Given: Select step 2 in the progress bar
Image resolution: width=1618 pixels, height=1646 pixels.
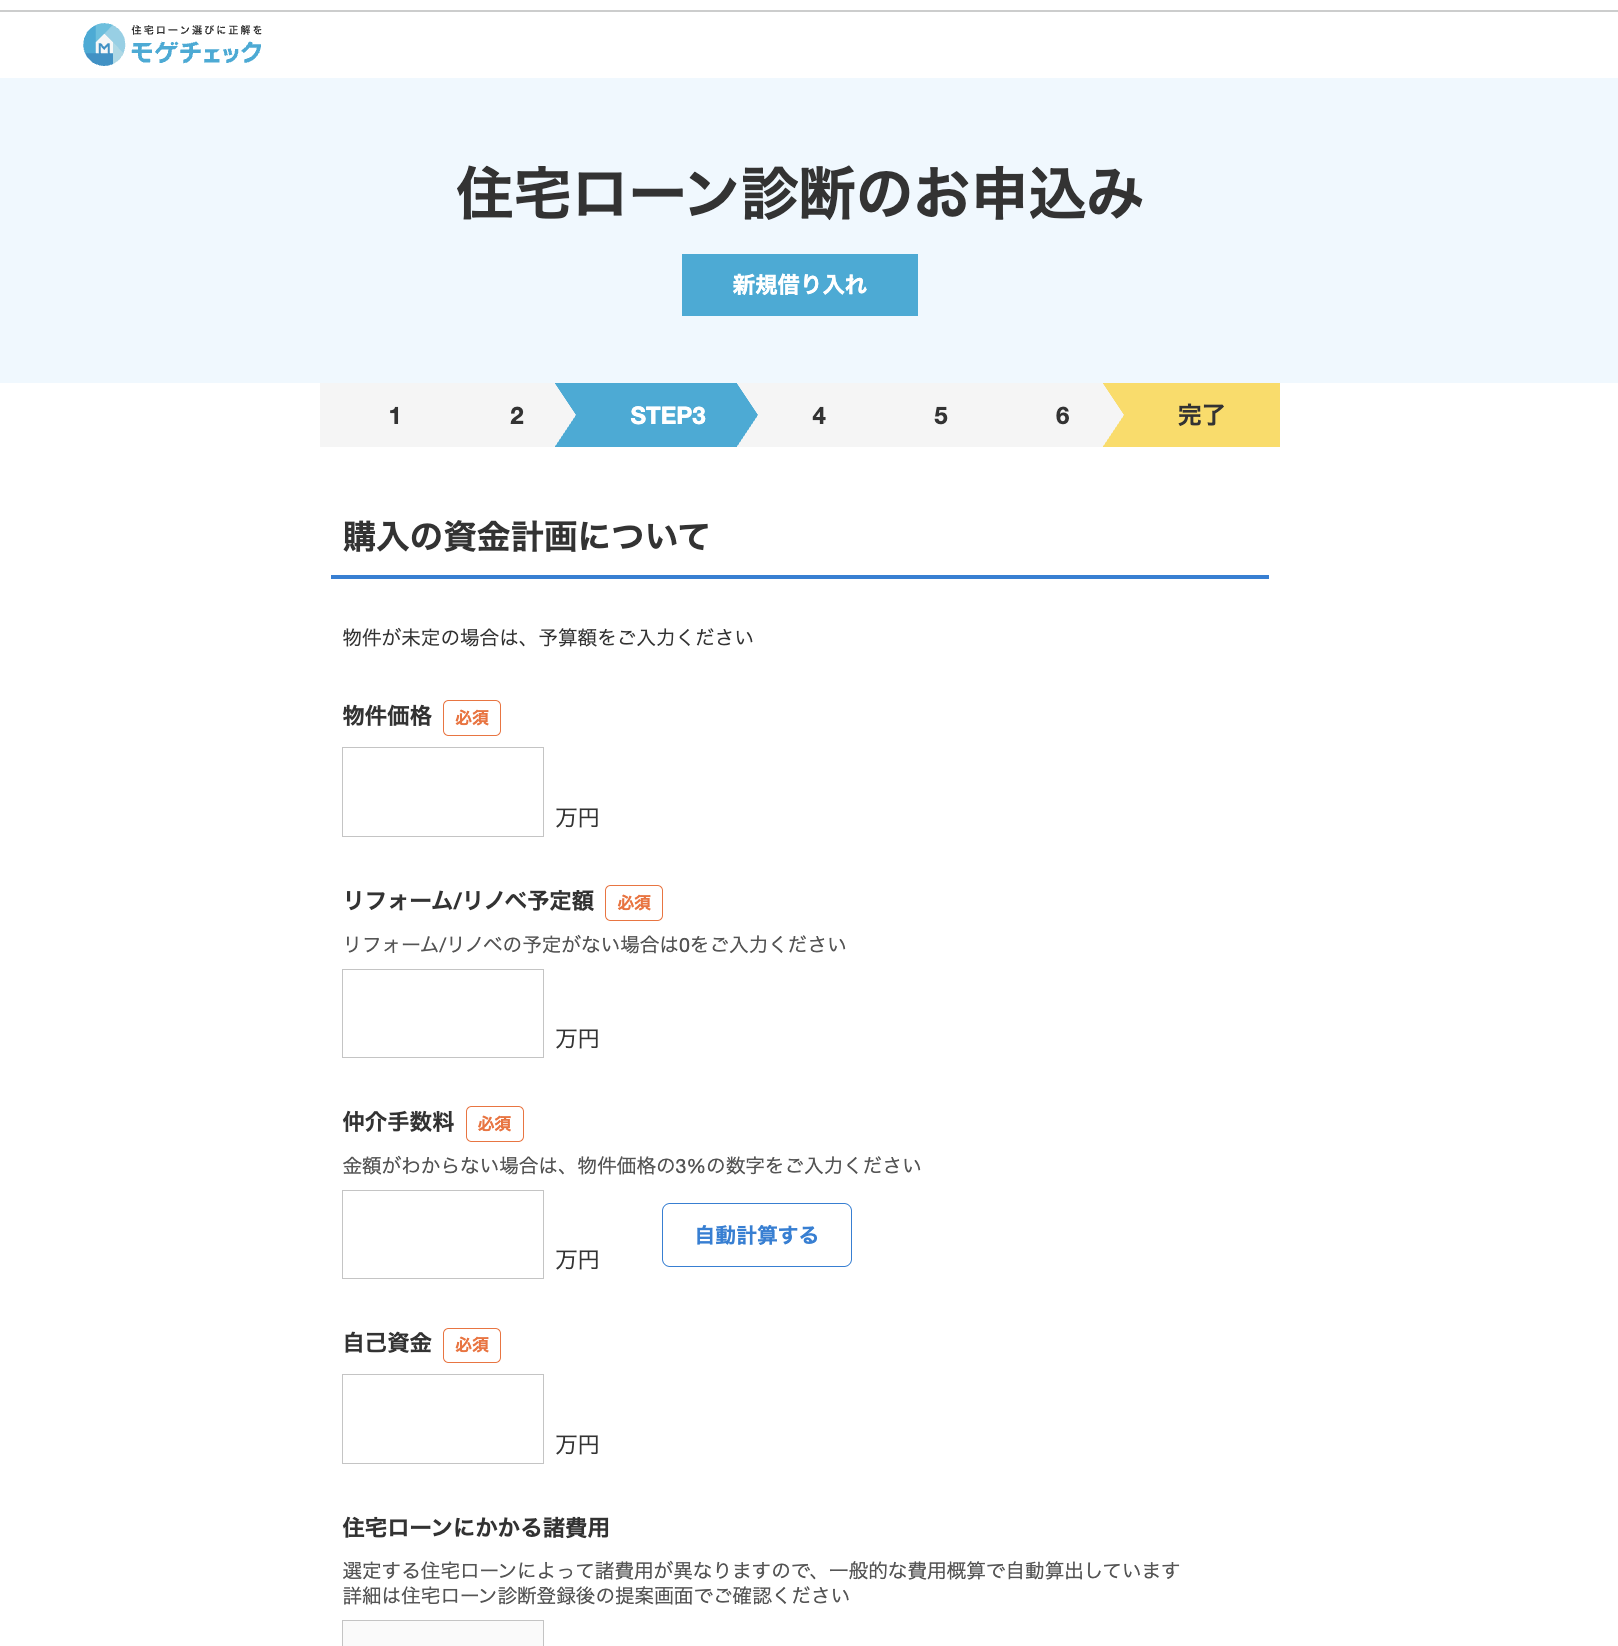Looking at the screenshot, I should click(x=517, y=416).
